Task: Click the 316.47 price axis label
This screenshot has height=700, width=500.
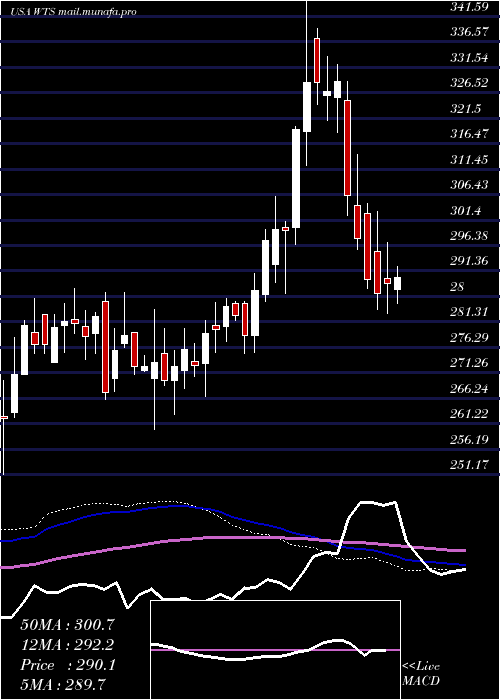Action: coord(467,133)
